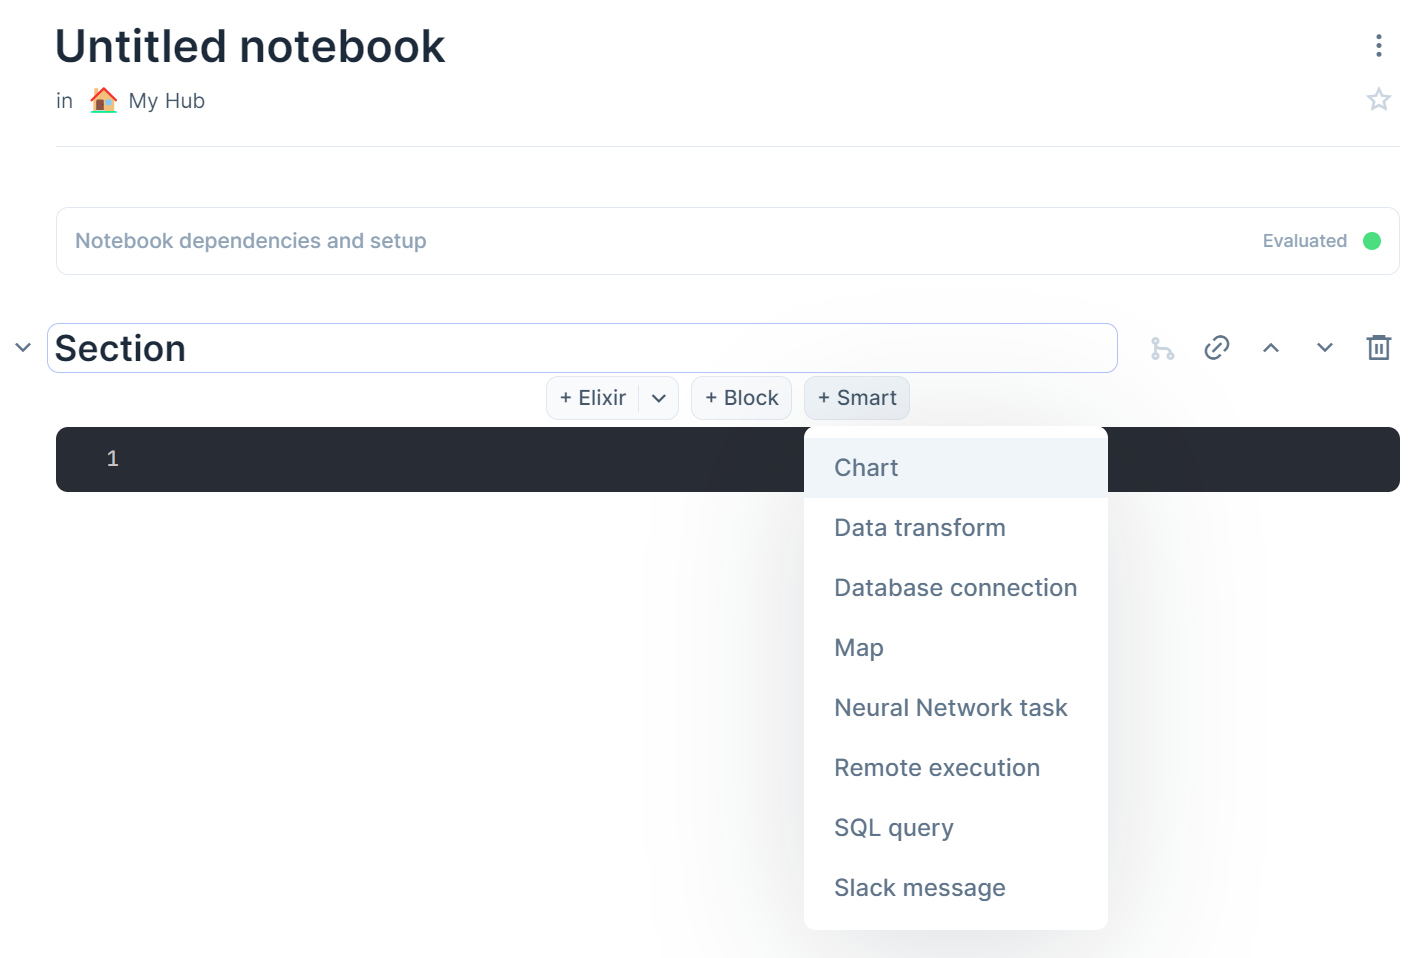Click the green Evaluated status dot
Image resolution: width=1425 pixels, height=958 pixels.
[1372, 241]
